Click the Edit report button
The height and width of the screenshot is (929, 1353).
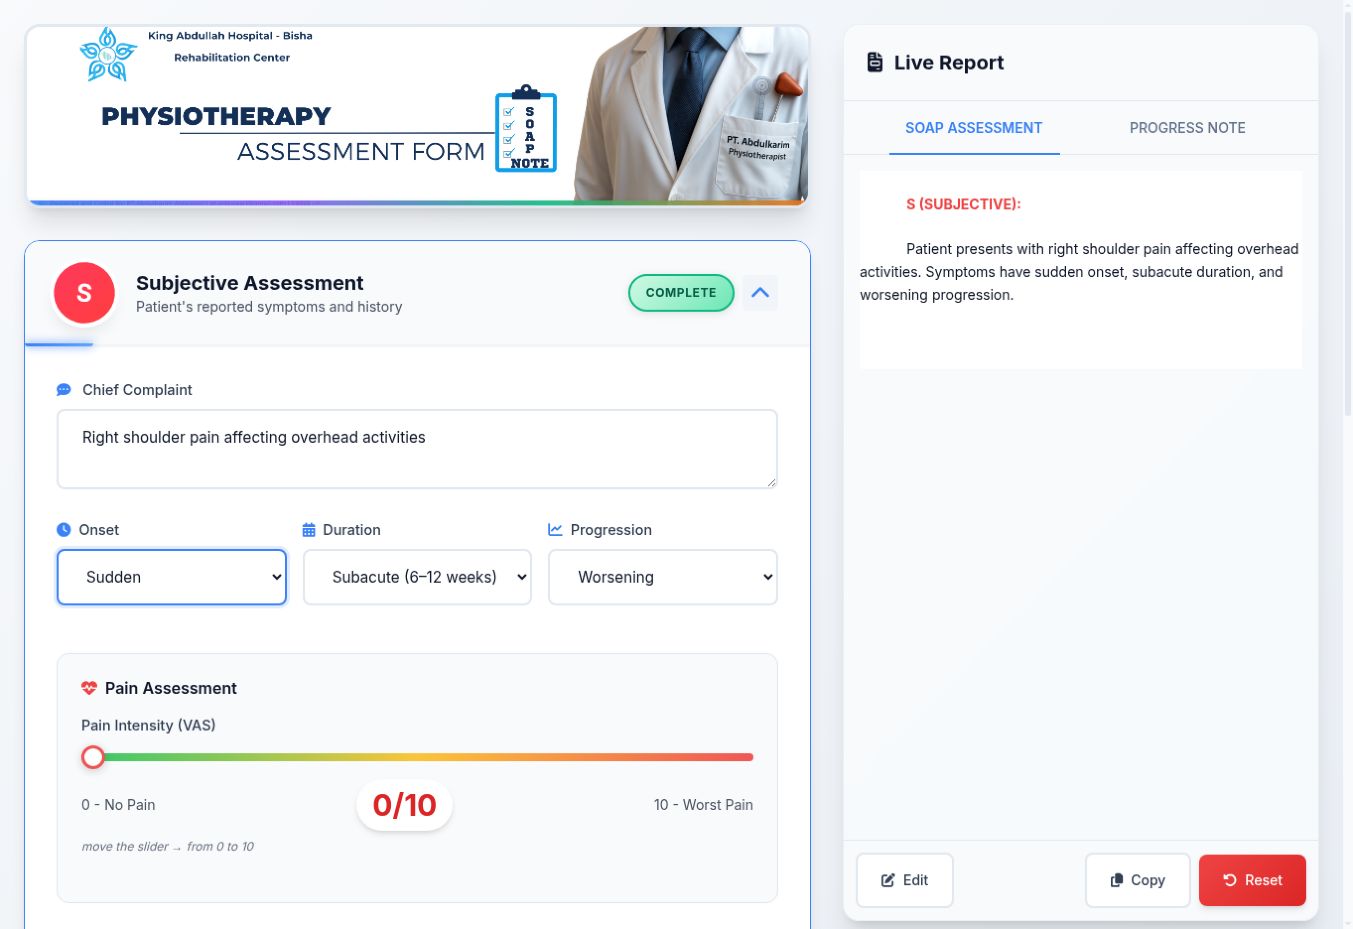[905, 880]
